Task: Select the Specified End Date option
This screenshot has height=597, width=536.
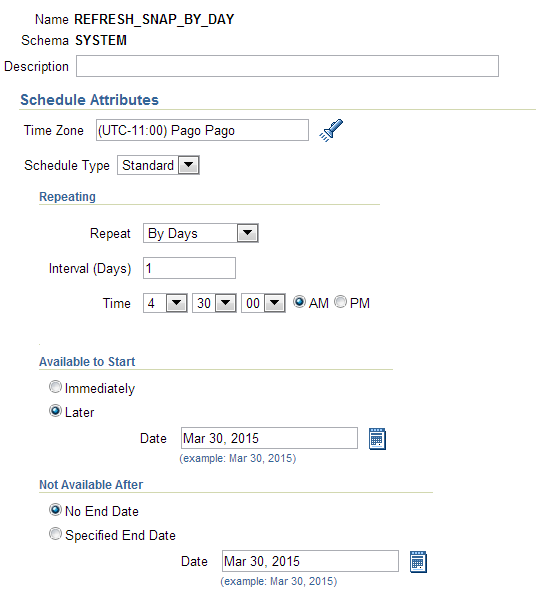Action: [x=55, y=534]
